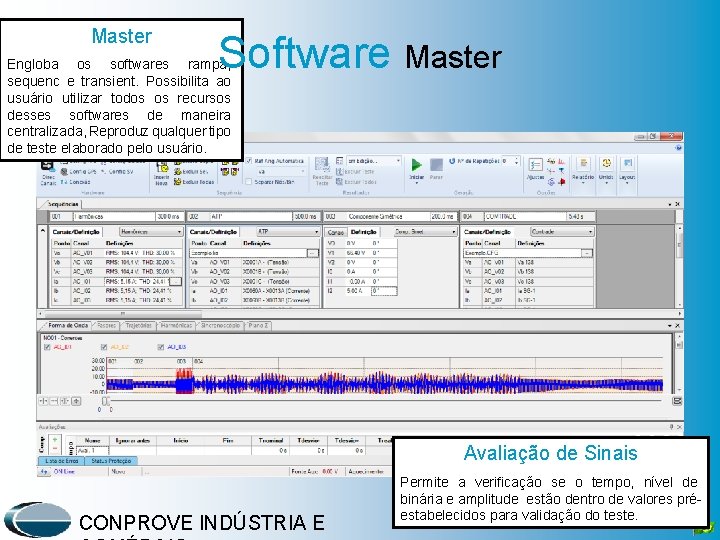Click the Direc Canais hardware icon
This screenshot has height=540, width=720.
46,166
